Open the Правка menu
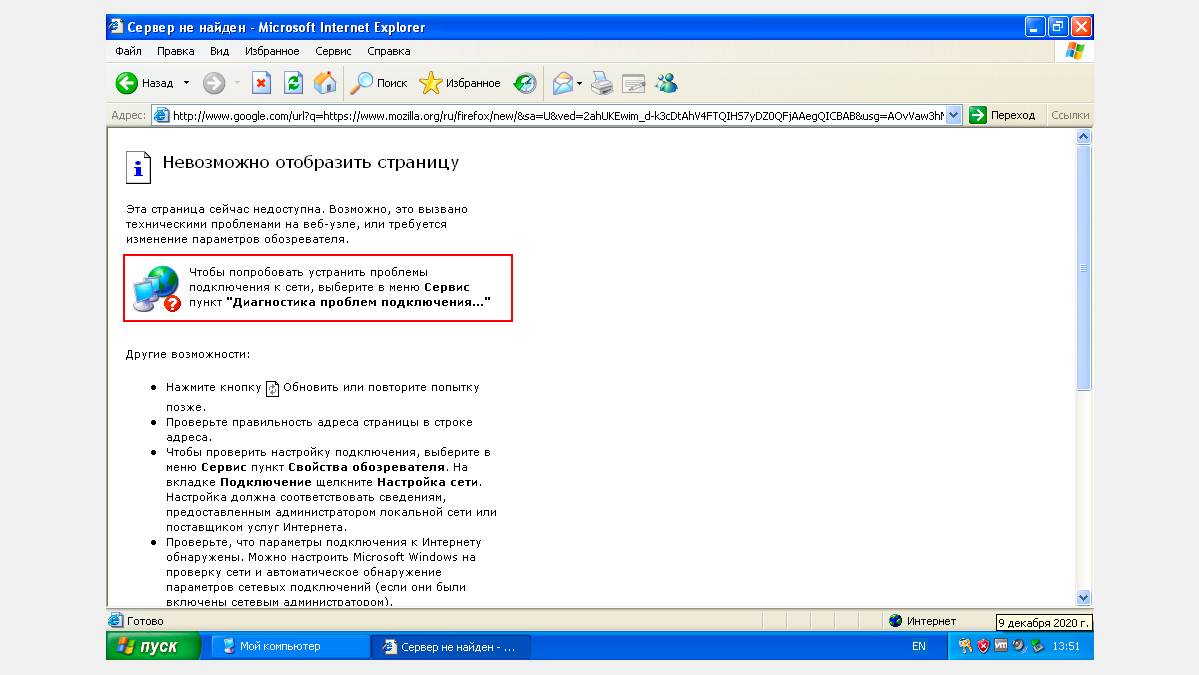 (175, 51)
